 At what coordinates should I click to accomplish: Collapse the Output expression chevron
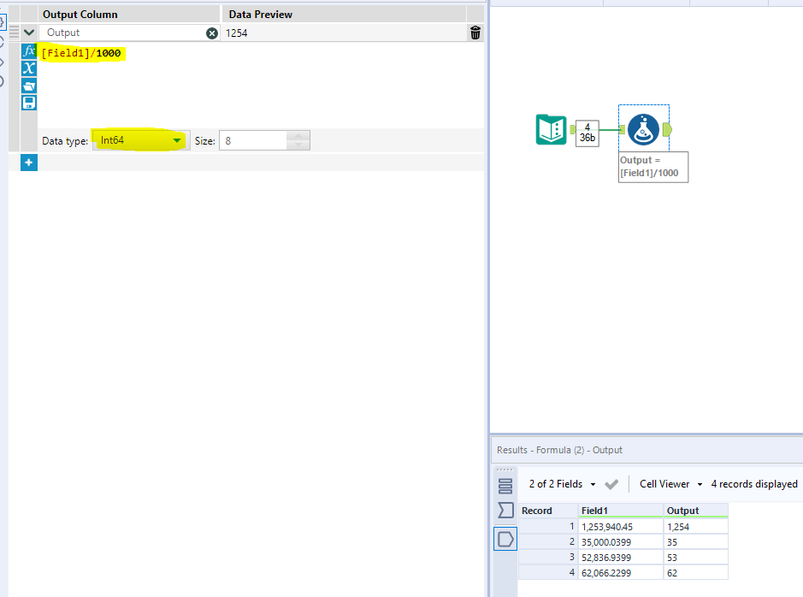29,33
